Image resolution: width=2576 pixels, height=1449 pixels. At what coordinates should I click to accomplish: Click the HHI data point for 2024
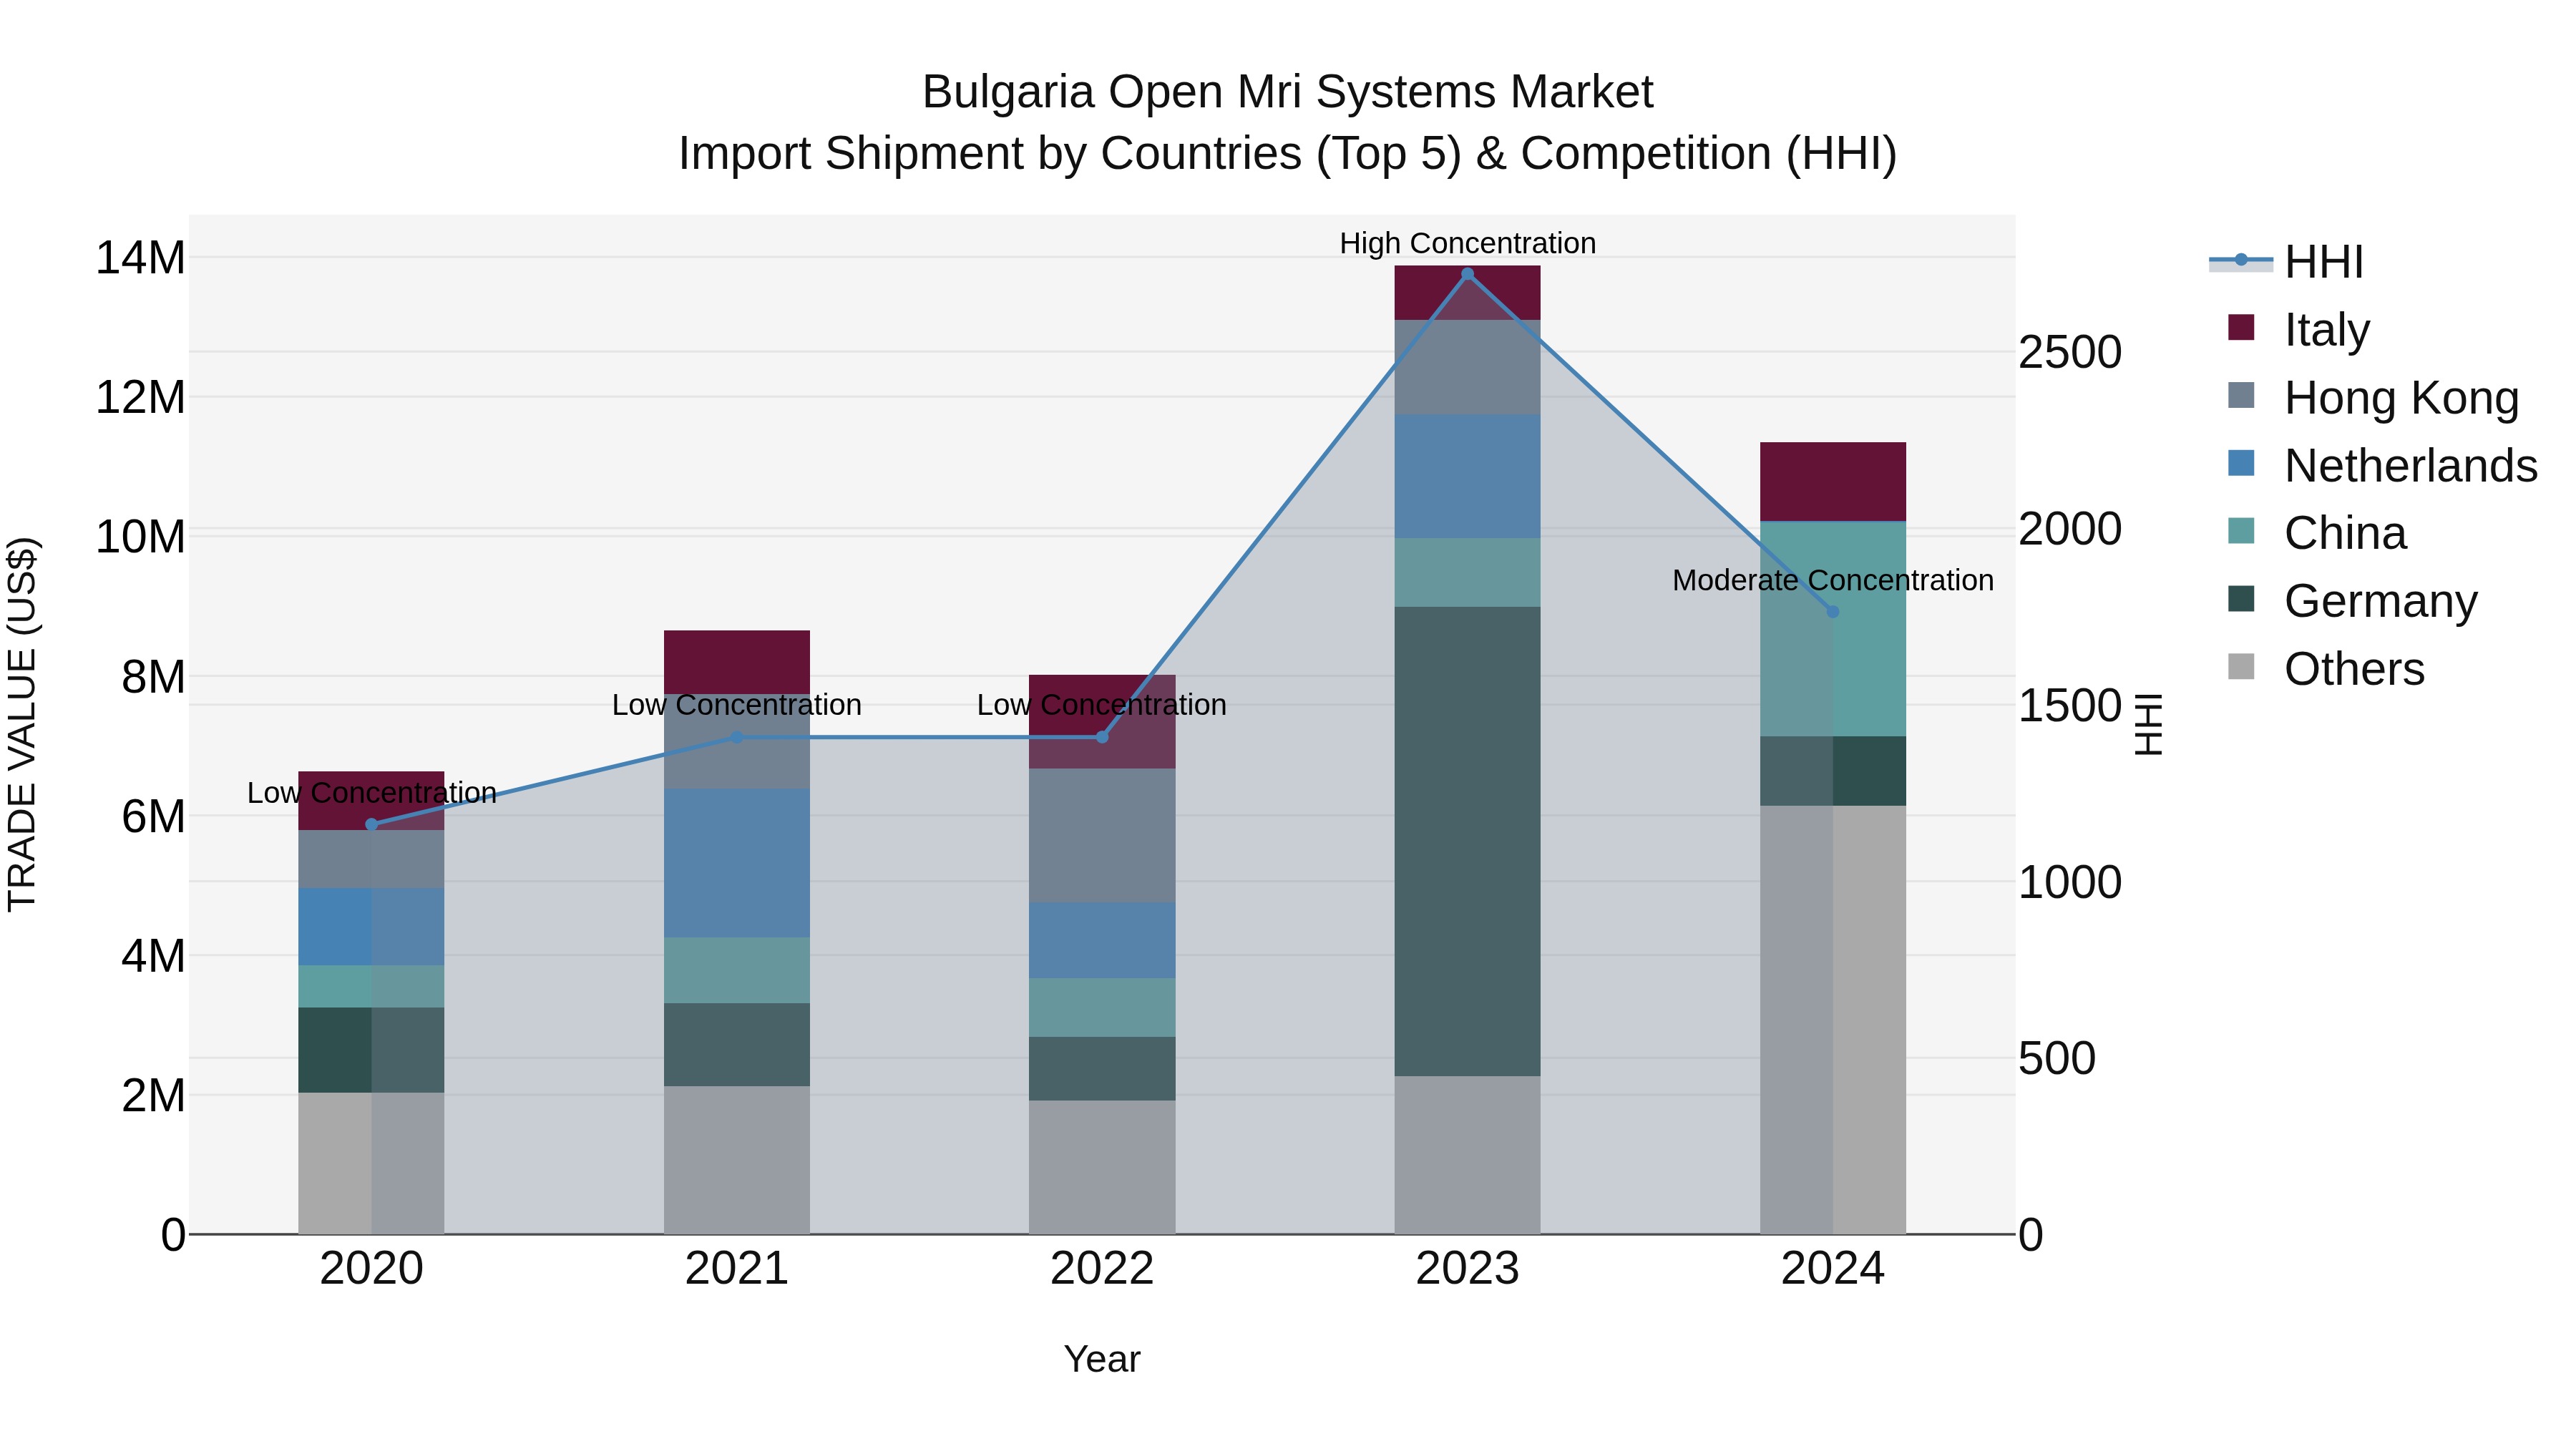pyautogui.click(x=1833, y=611)
